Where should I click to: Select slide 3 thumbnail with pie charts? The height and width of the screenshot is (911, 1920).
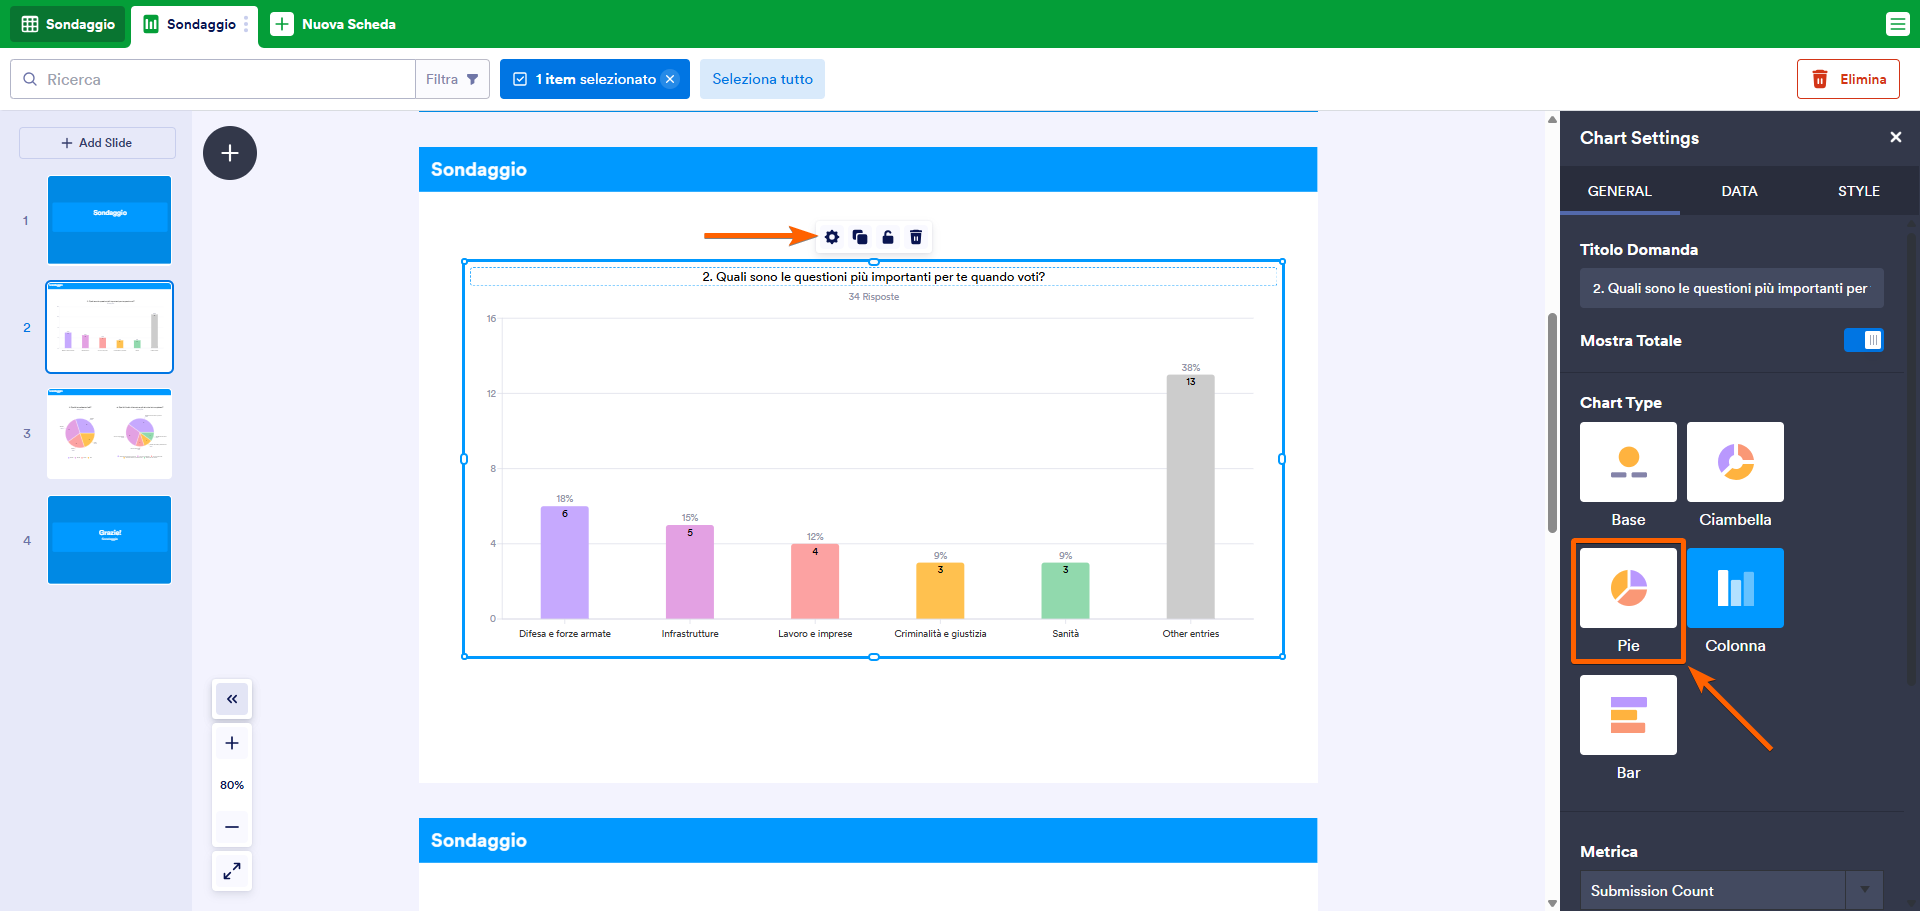coord(109,434)
